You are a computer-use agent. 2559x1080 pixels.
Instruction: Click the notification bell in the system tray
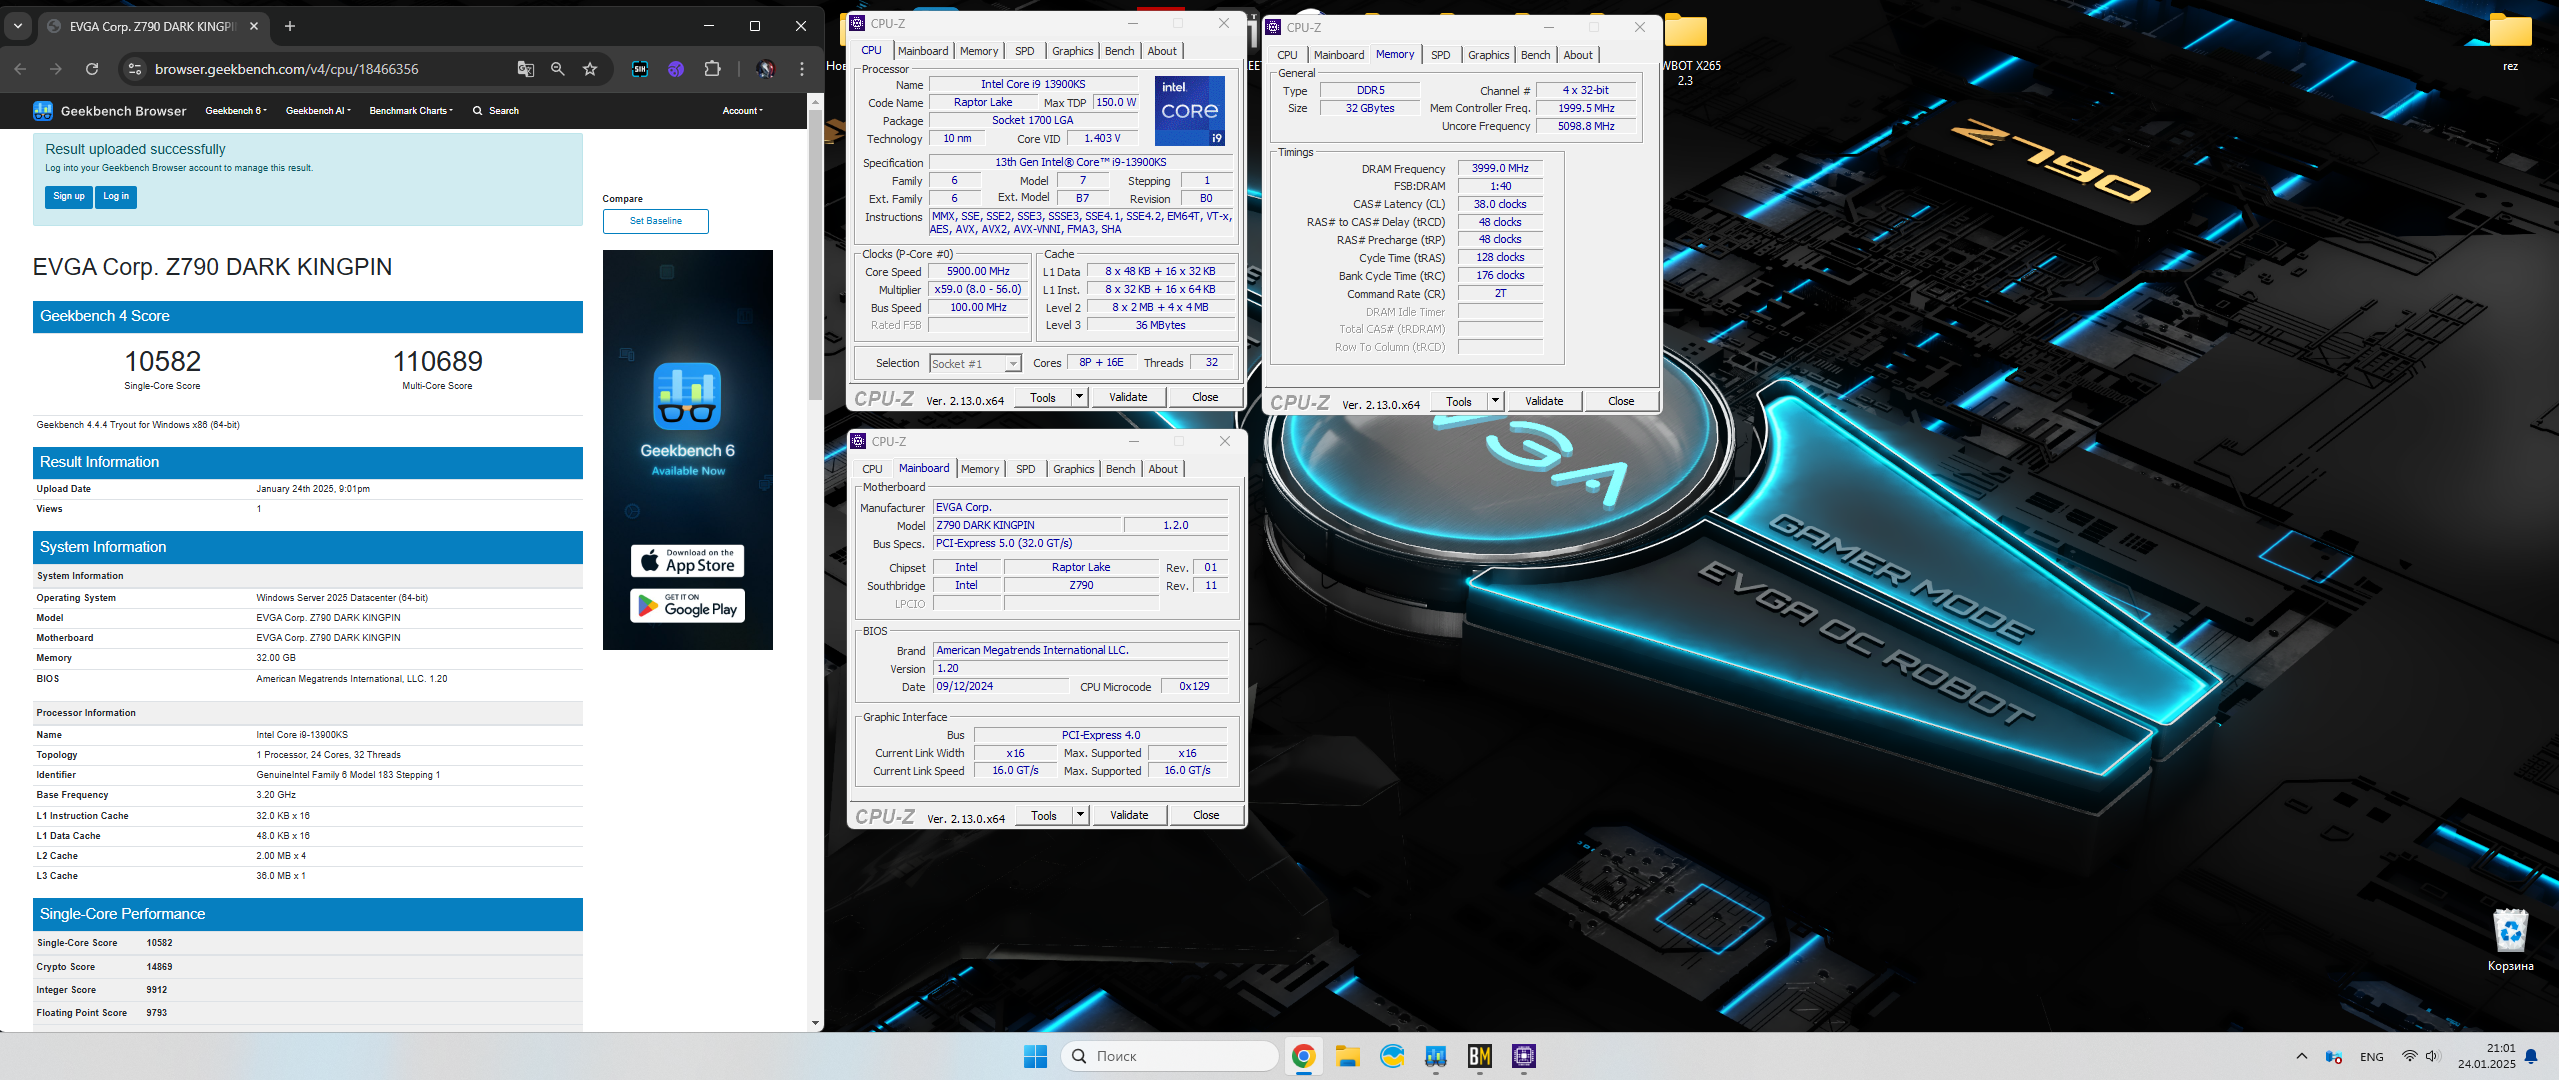[x=2531, y=1056]
